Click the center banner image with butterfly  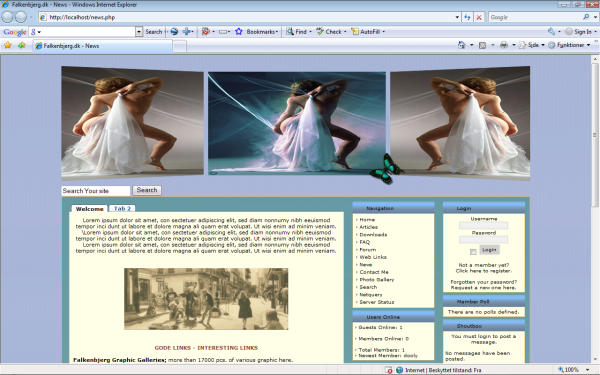pyautogui.click(x=297, y=123)
